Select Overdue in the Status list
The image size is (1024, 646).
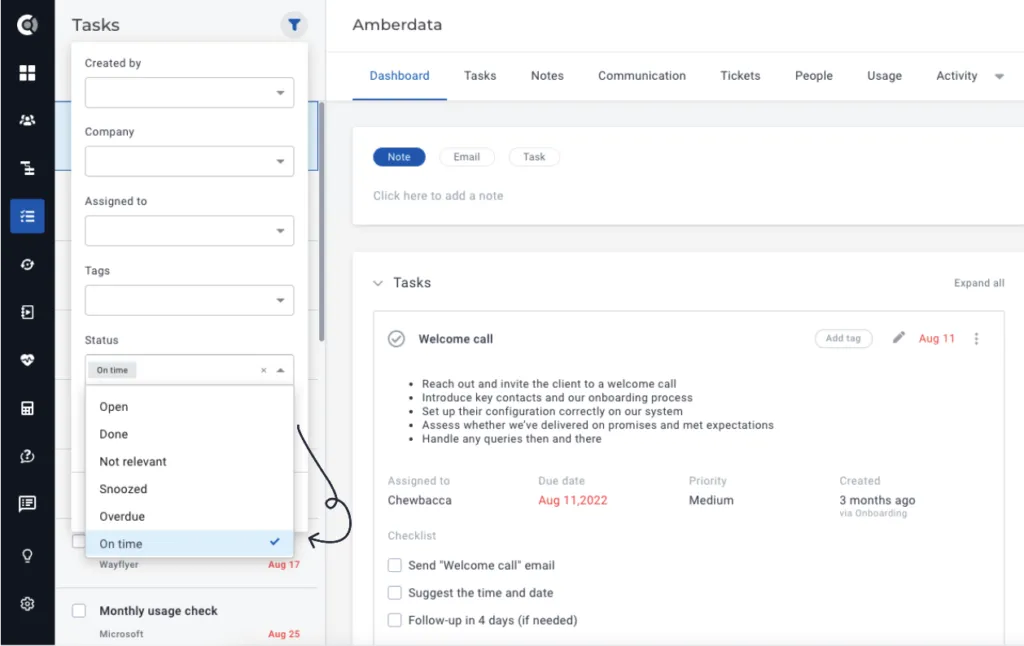click(189, 516)
